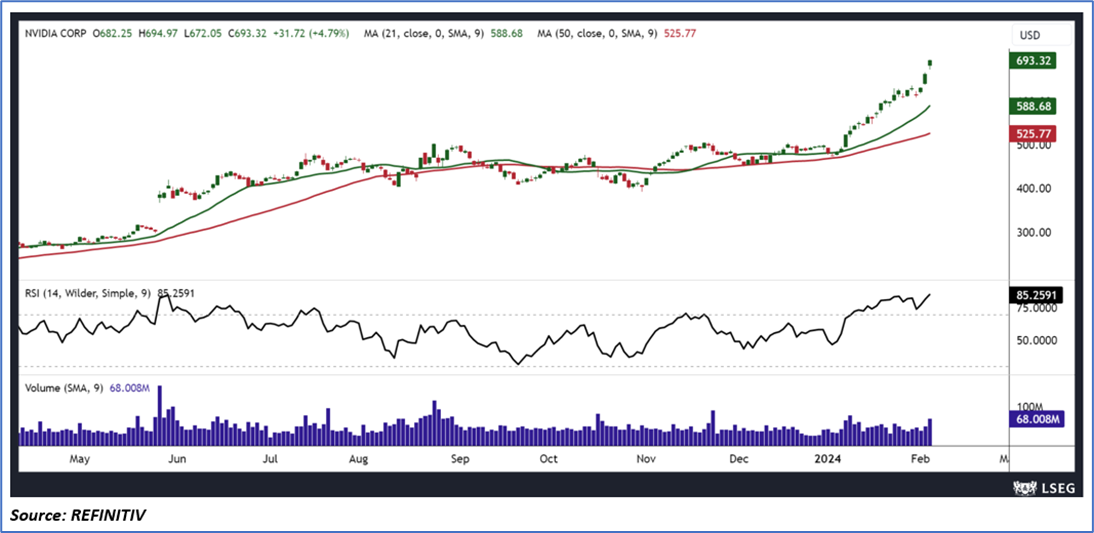The width and height of the screenshot is (1094, 533).
Task: Click the 75.0000 RSI axis value
Action: coord(1037,308)
